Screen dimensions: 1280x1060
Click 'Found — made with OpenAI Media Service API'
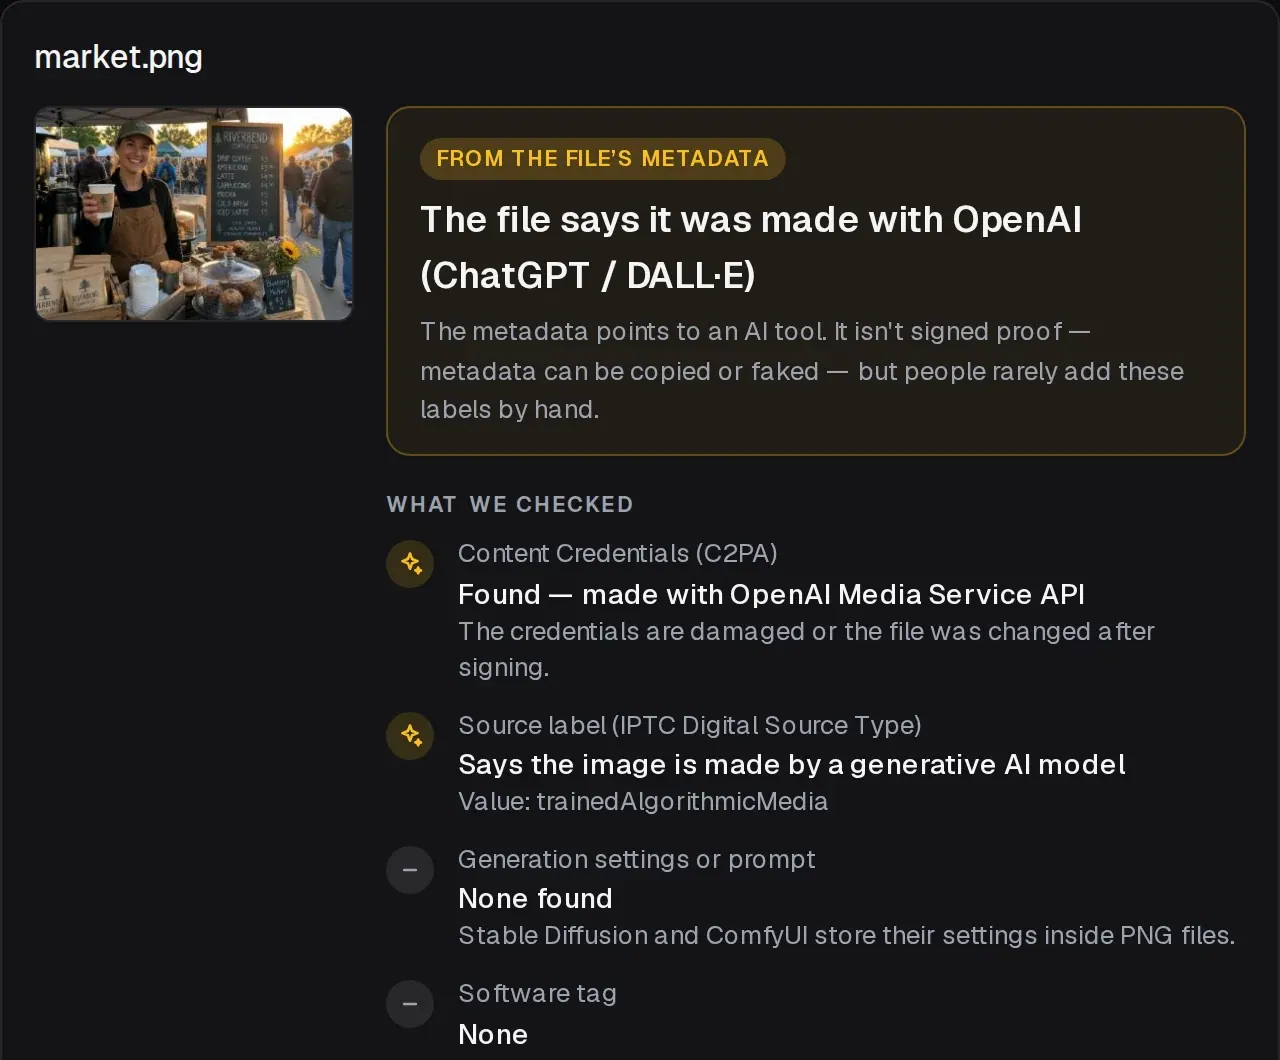(x=771, y=594)
